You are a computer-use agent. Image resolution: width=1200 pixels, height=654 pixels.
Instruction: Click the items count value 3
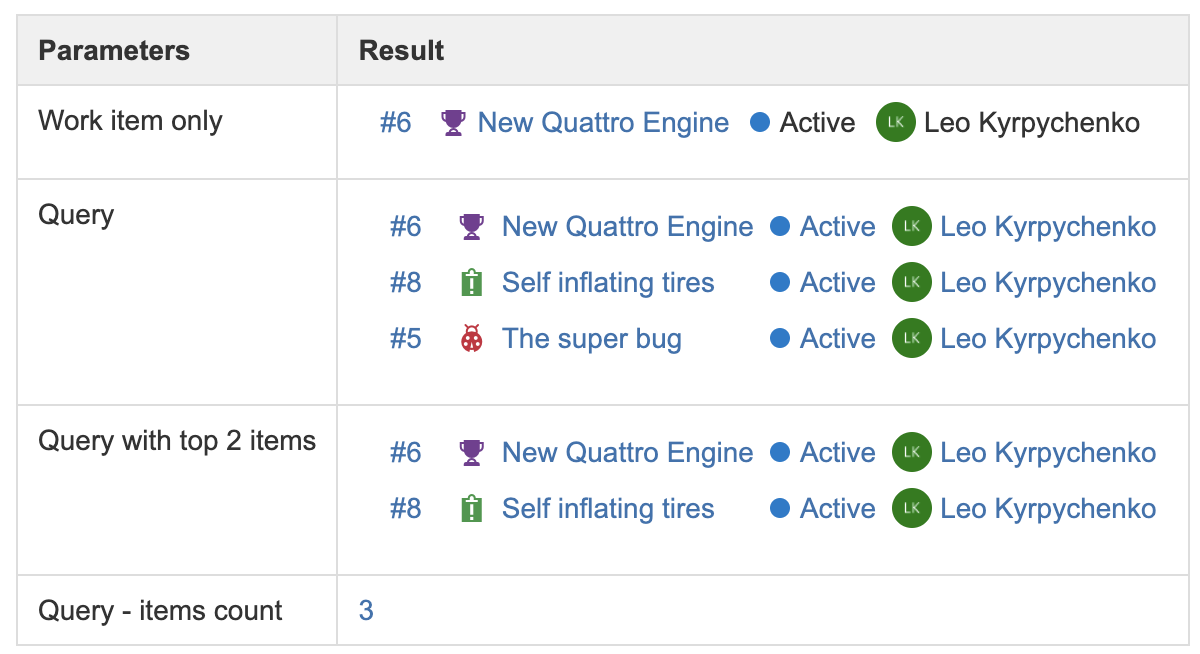365,610
